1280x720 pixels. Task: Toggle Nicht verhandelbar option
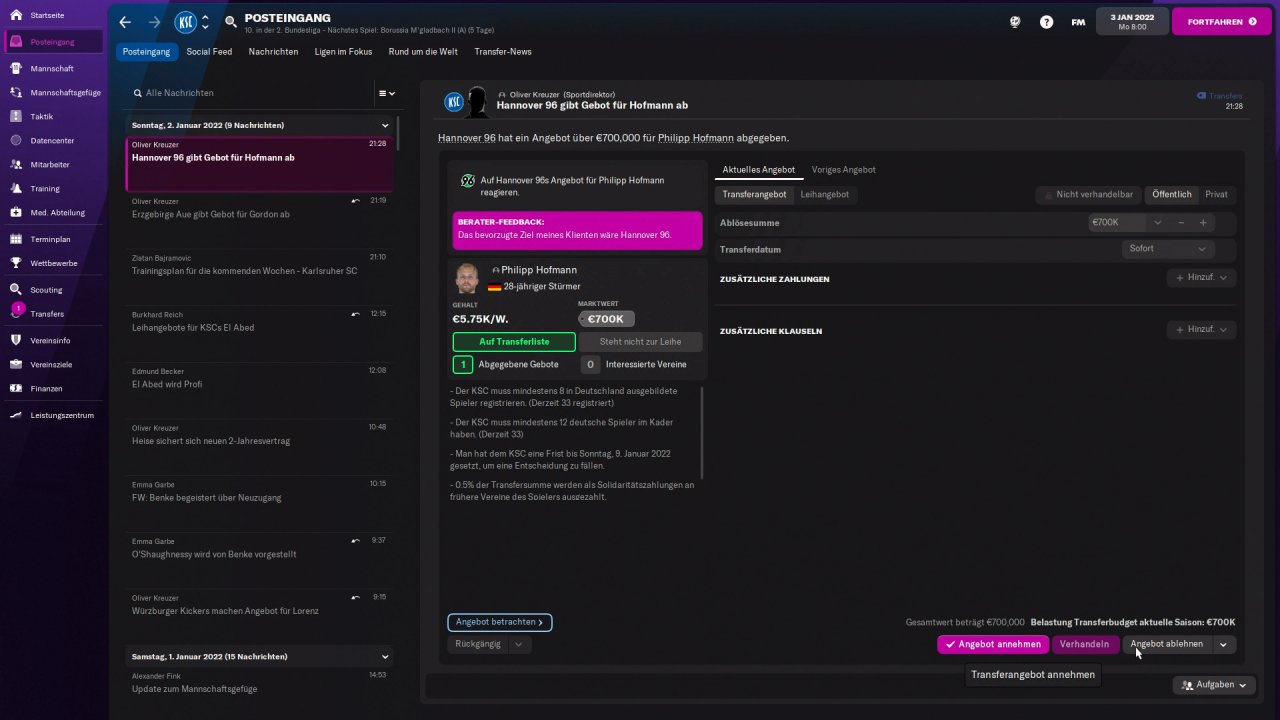point(1088,194)
